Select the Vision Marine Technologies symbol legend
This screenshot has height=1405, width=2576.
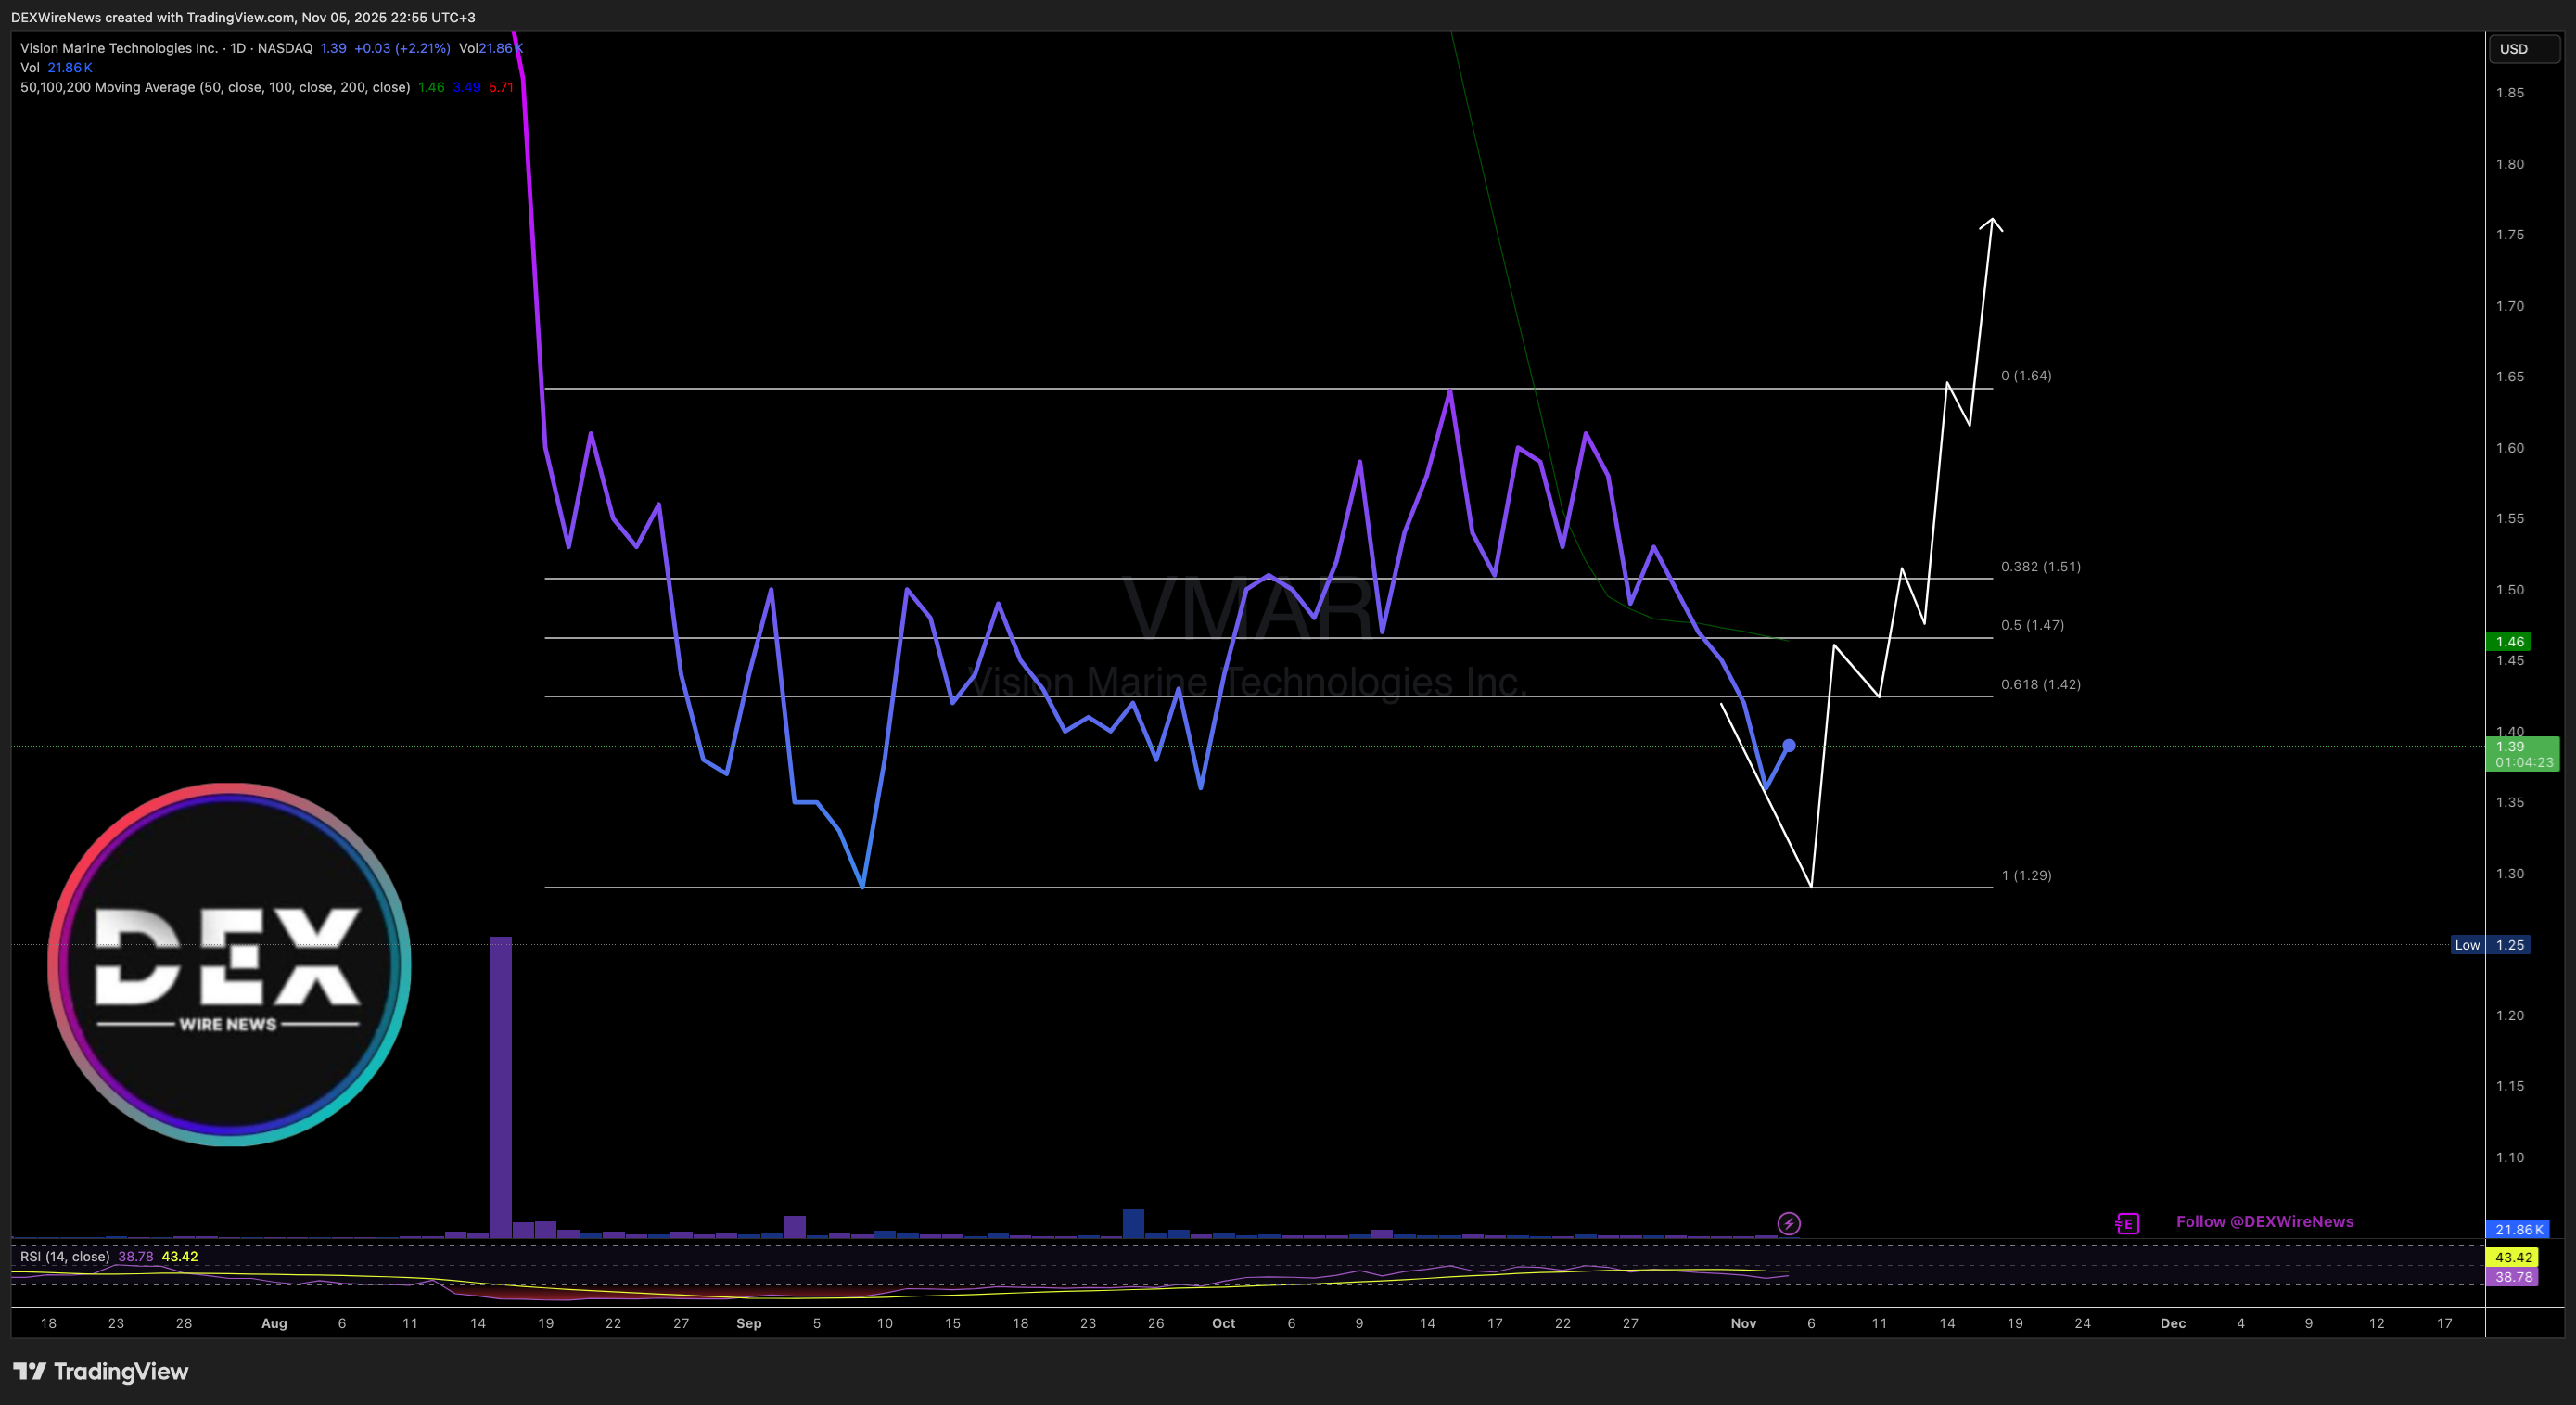(x=119, y=48)
